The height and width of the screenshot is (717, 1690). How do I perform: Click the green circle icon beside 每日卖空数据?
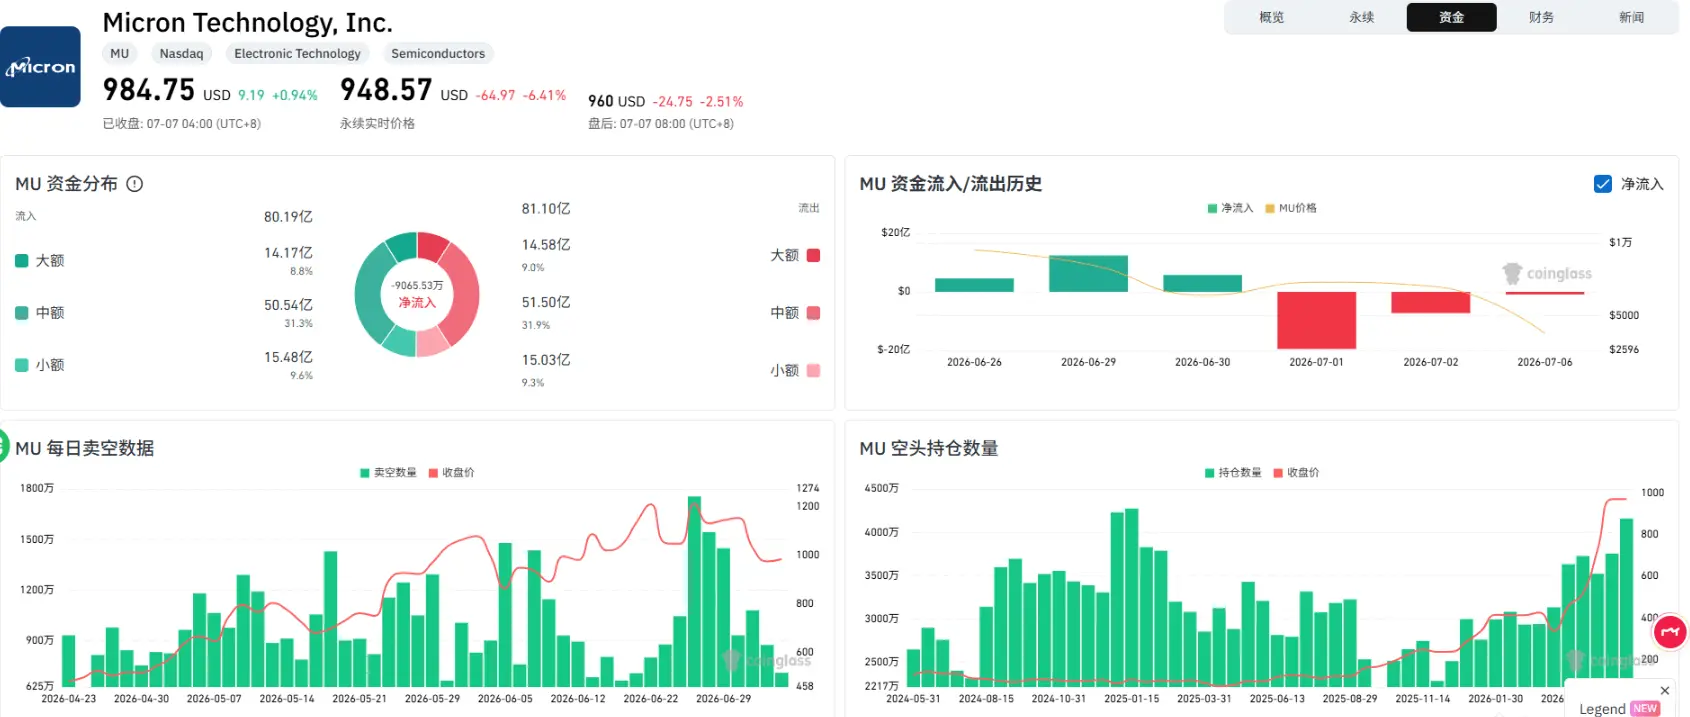[3, 446]
